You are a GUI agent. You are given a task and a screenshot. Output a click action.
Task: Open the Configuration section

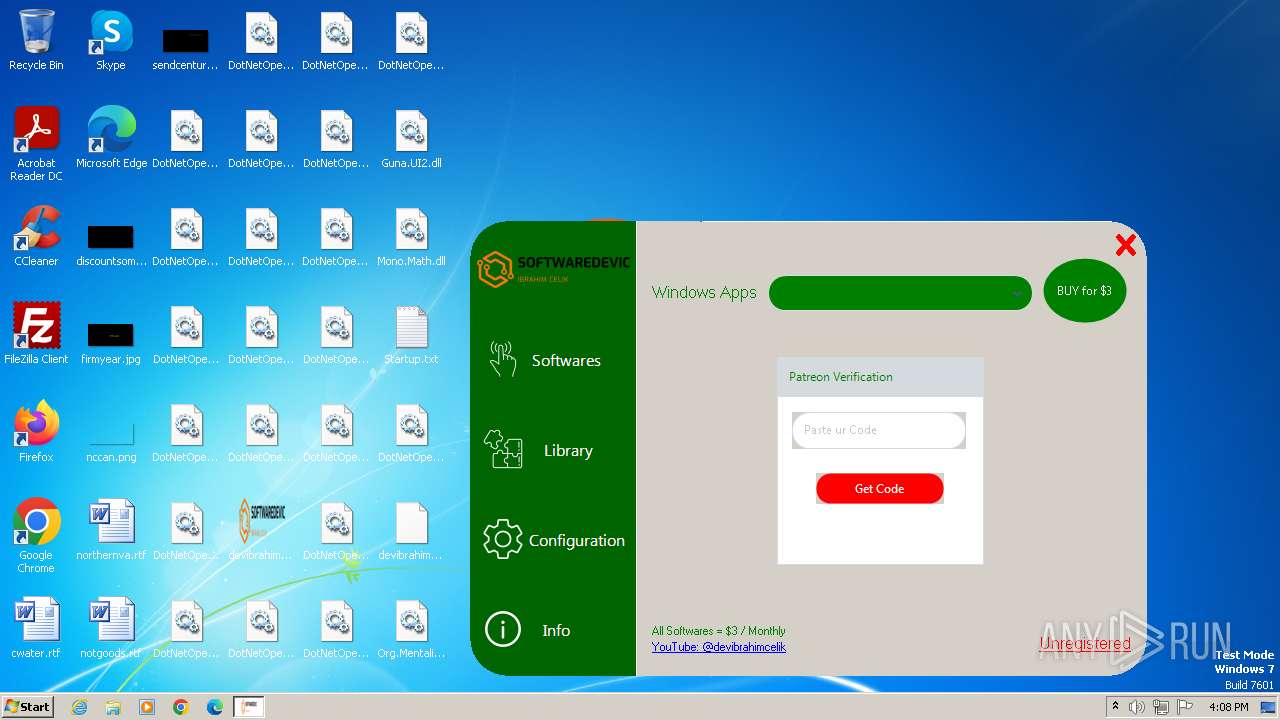[x=577, y=541]
